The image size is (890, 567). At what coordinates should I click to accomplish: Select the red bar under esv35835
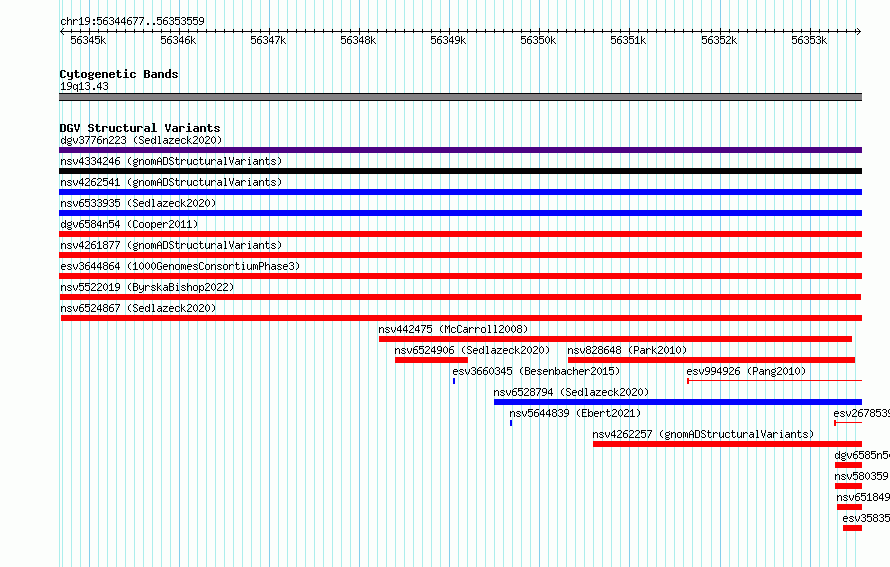pyautogui.click(x=853, y=528)
